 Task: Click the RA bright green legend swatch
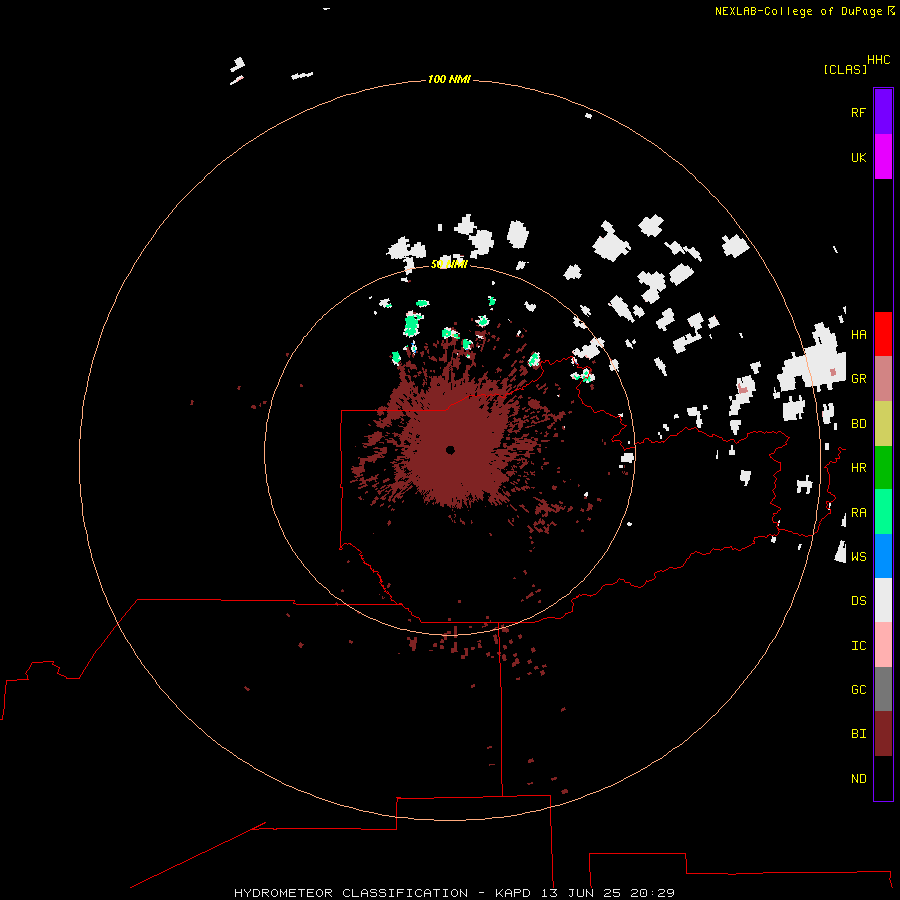[x=883, y=512]
